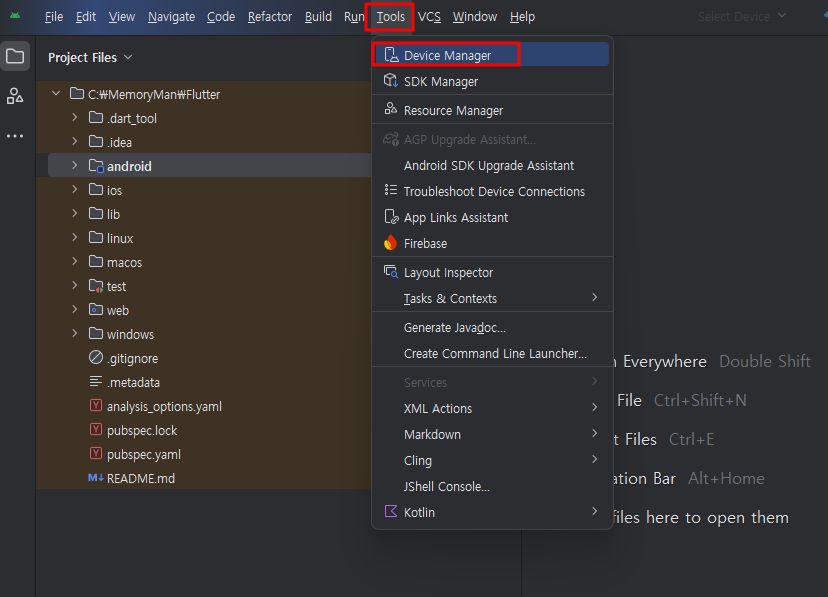
Task: Click the lib folder icon
Action: tap(96, 213)
